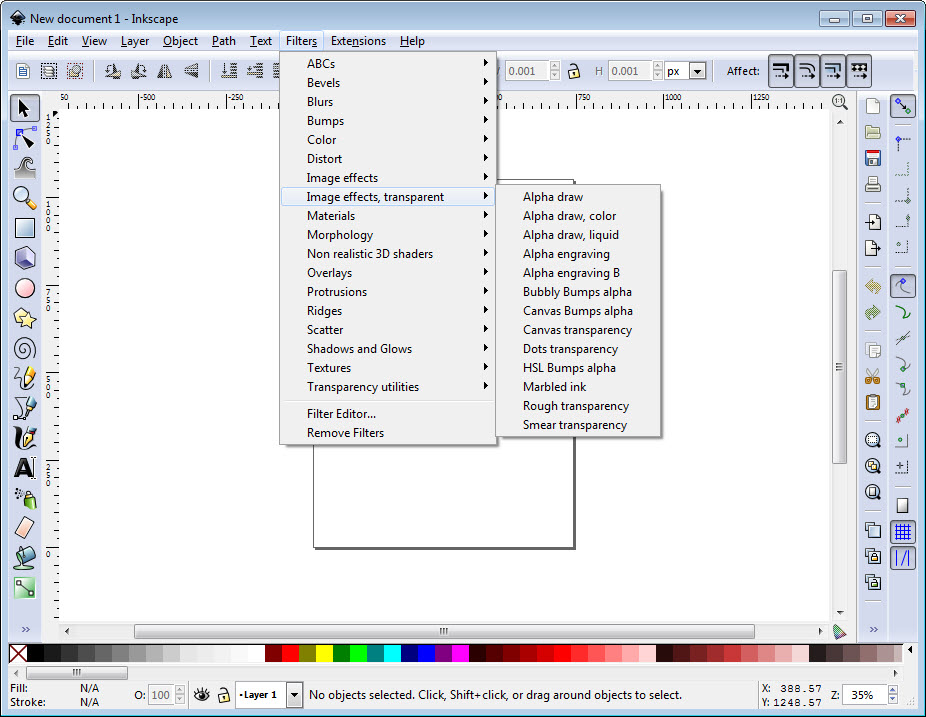
Task: Select the Star polygon tool
Action: (24, 318)
